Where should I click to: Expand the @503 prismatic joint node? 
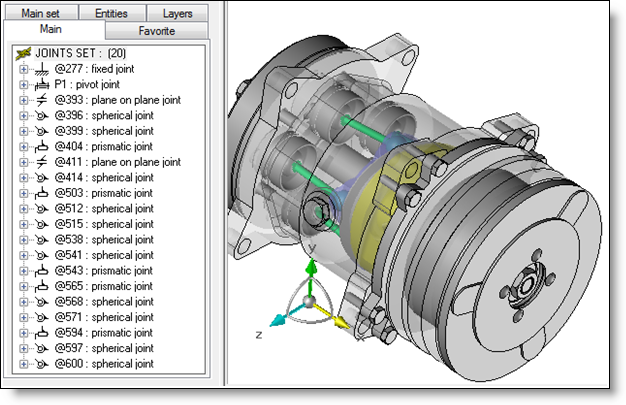point(23,193)
